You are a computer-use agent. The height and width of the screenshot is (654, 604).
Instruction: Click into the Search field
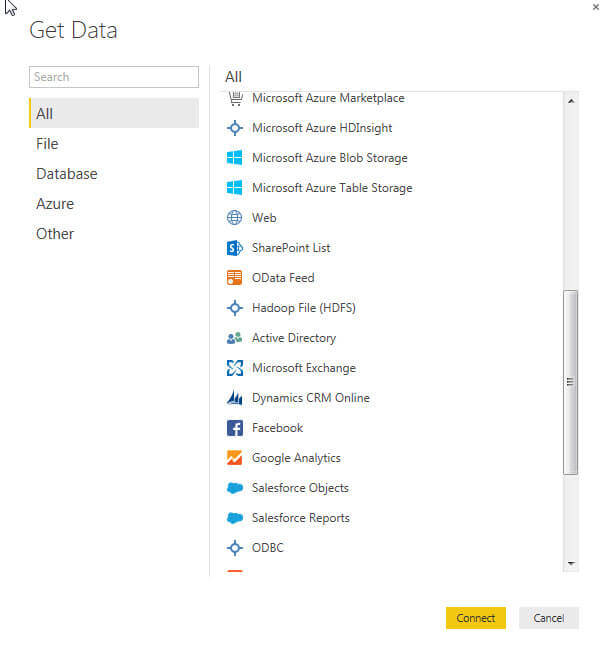coord(114,77)
